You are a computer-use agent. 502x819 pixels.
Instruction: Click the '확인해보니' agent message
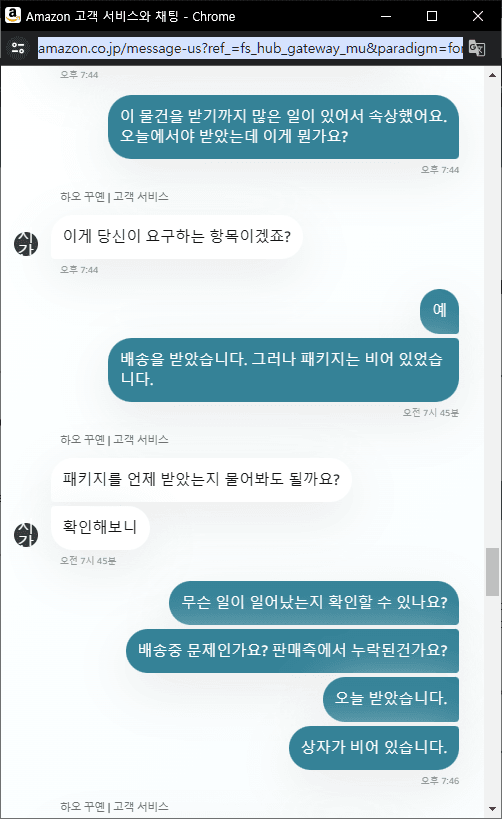coord(100,528)
